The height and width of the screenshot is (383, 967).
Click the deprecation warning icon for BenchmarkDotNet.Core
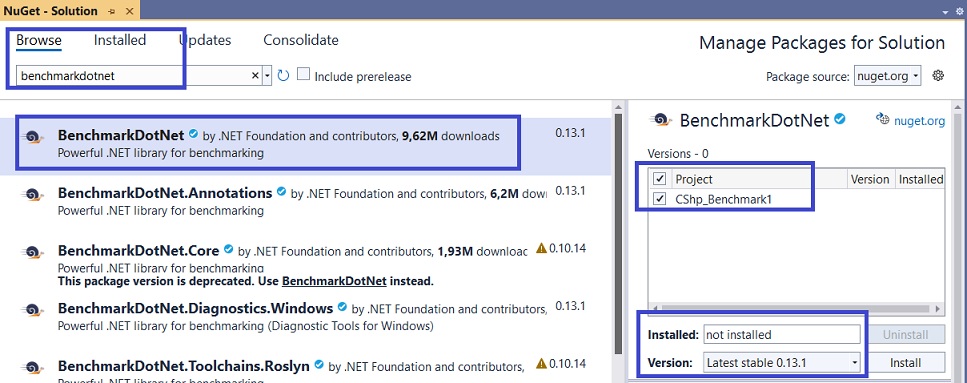(541, 248)
